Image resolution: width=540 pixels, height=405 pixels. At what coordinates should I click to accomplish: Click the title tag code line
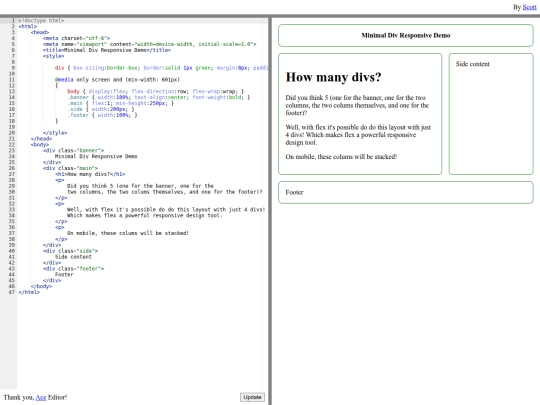pyautogui.click(x=107, y=50)
